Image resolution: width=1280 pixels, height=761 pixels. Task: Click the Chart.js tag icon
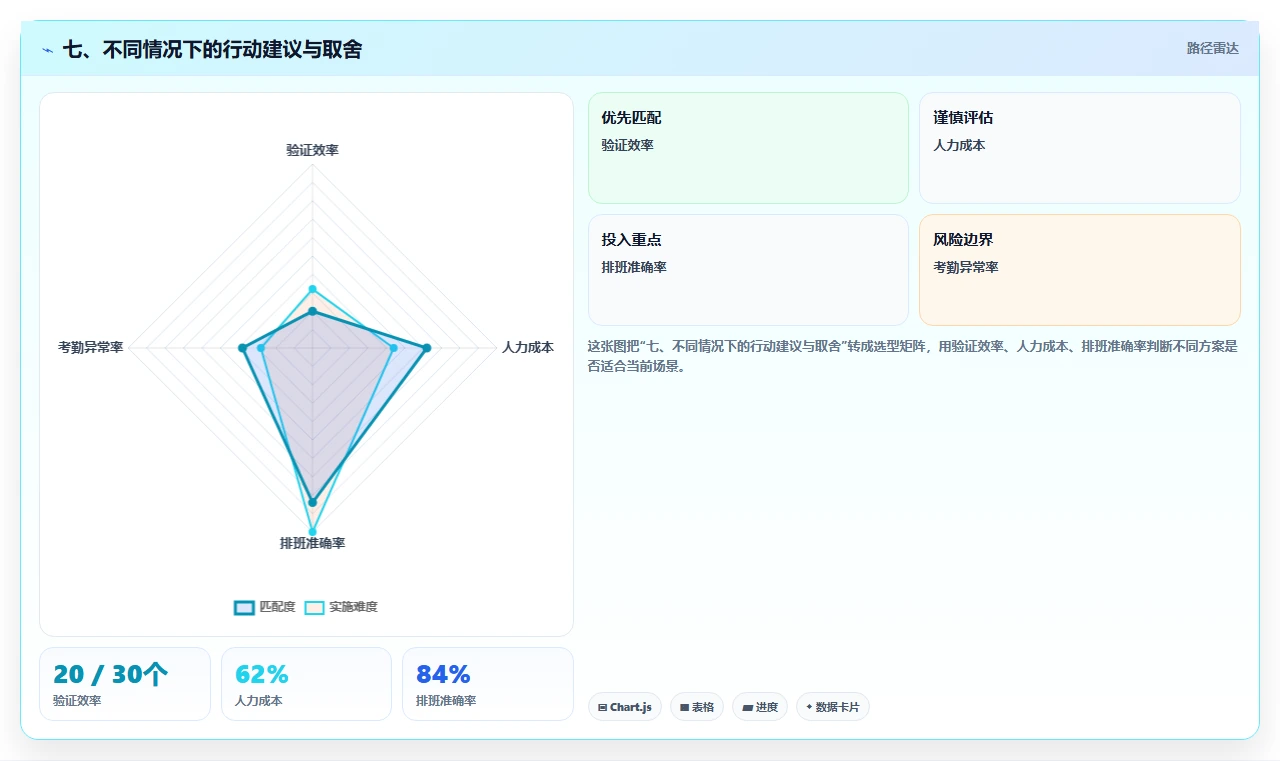(x=602, y=707)
